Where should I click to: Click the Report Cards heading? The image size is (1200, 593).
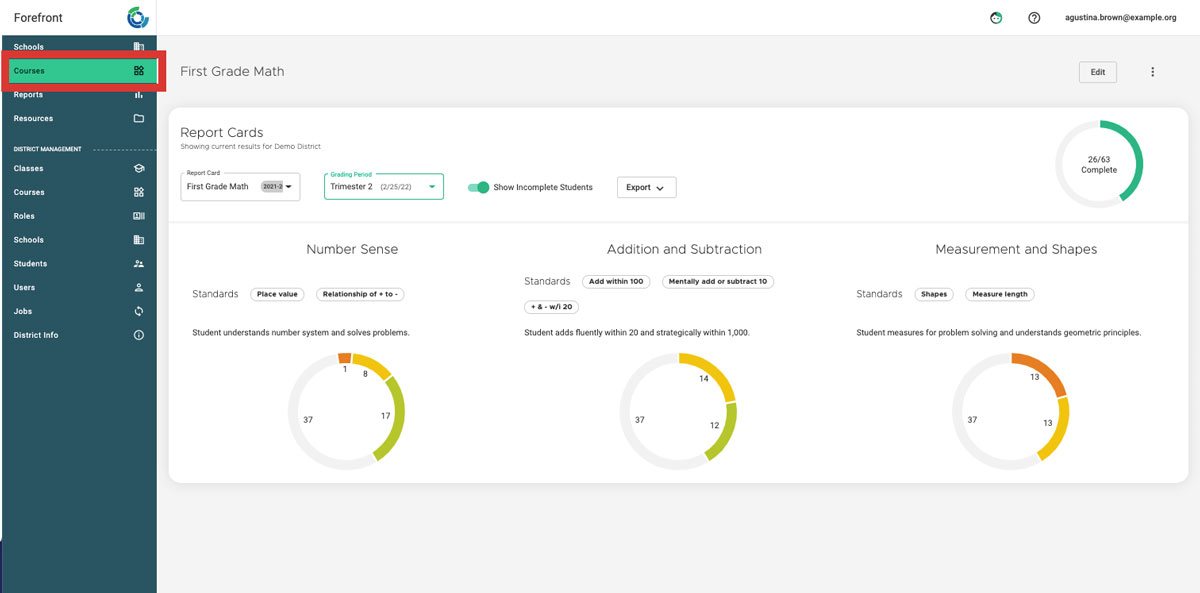point(222,132)
